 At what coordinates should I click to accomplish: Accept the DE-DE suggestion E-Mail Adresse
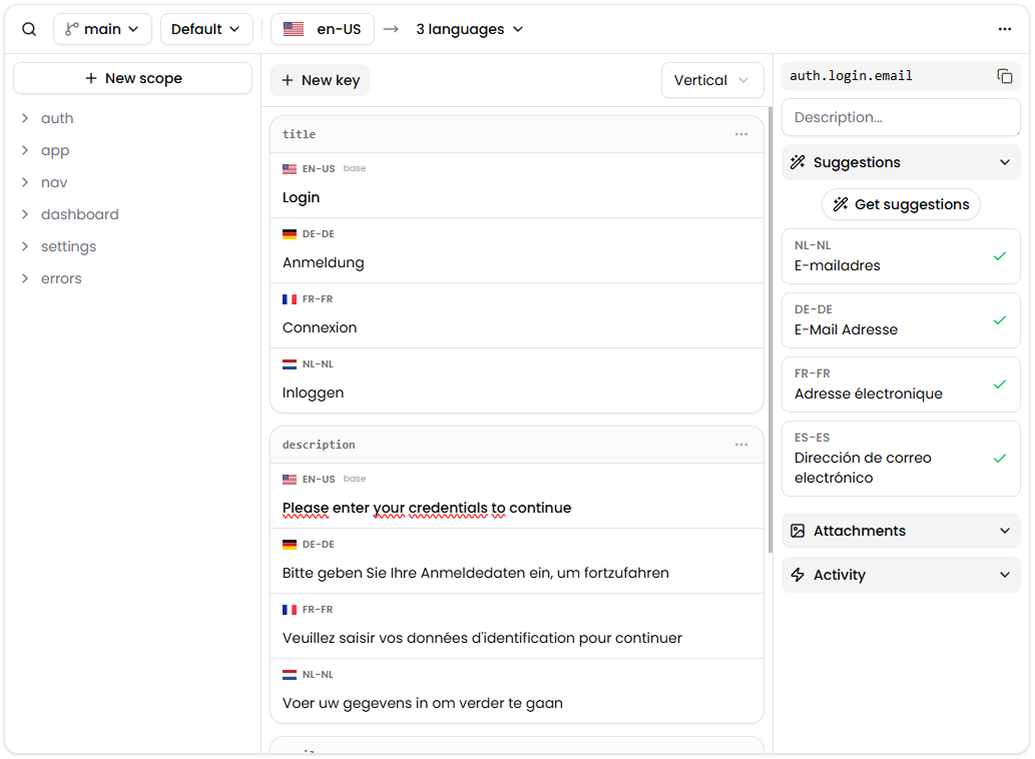tap(1000, 320)
